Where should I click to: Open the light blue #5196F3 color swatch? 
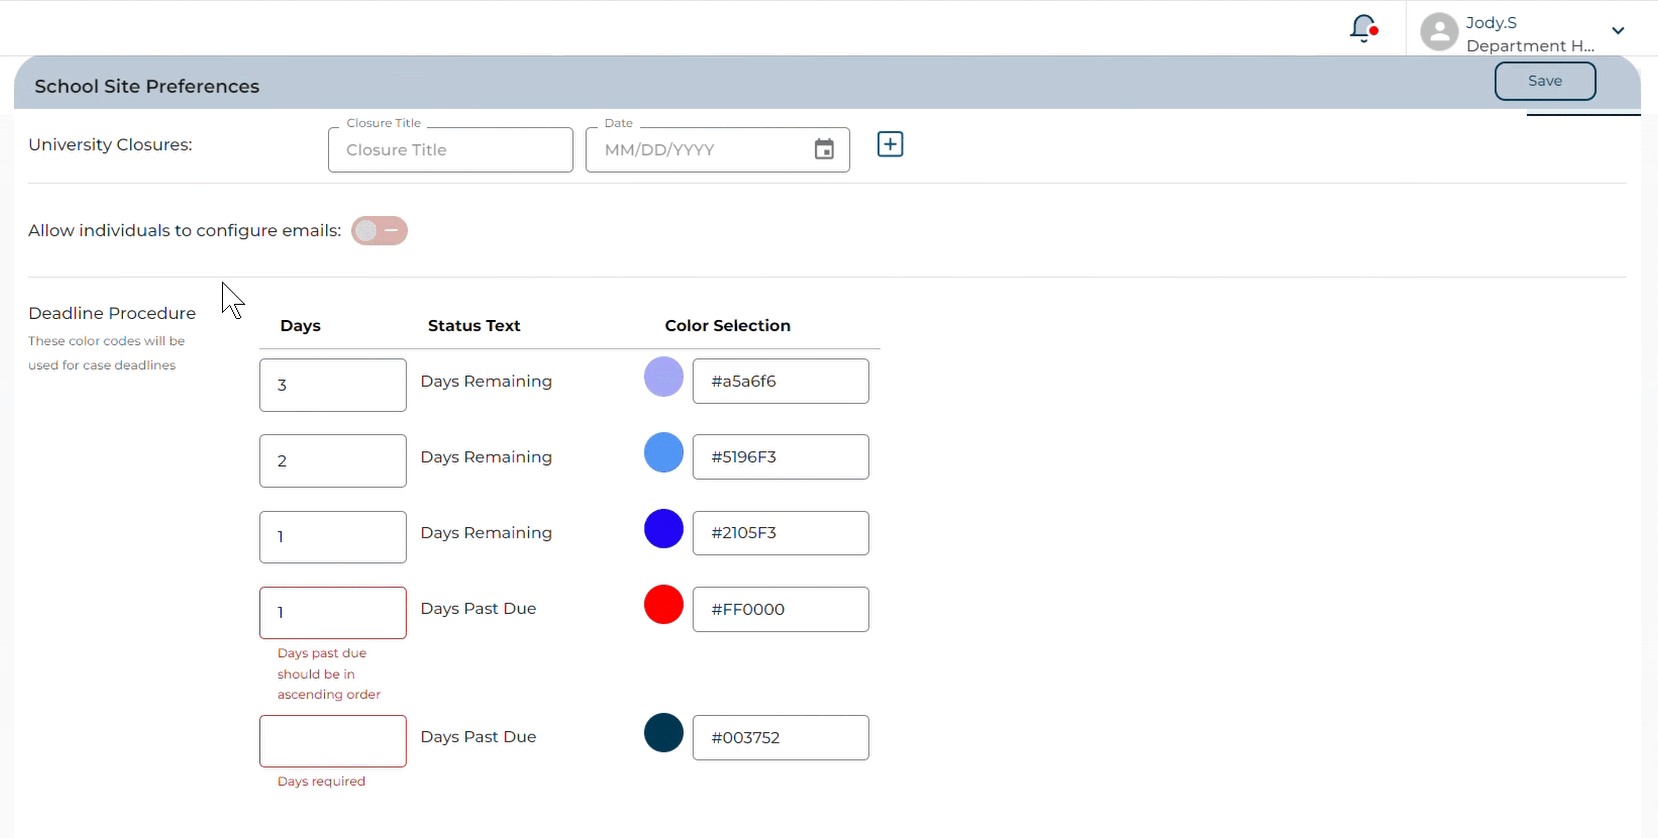[x=664, y=453]
